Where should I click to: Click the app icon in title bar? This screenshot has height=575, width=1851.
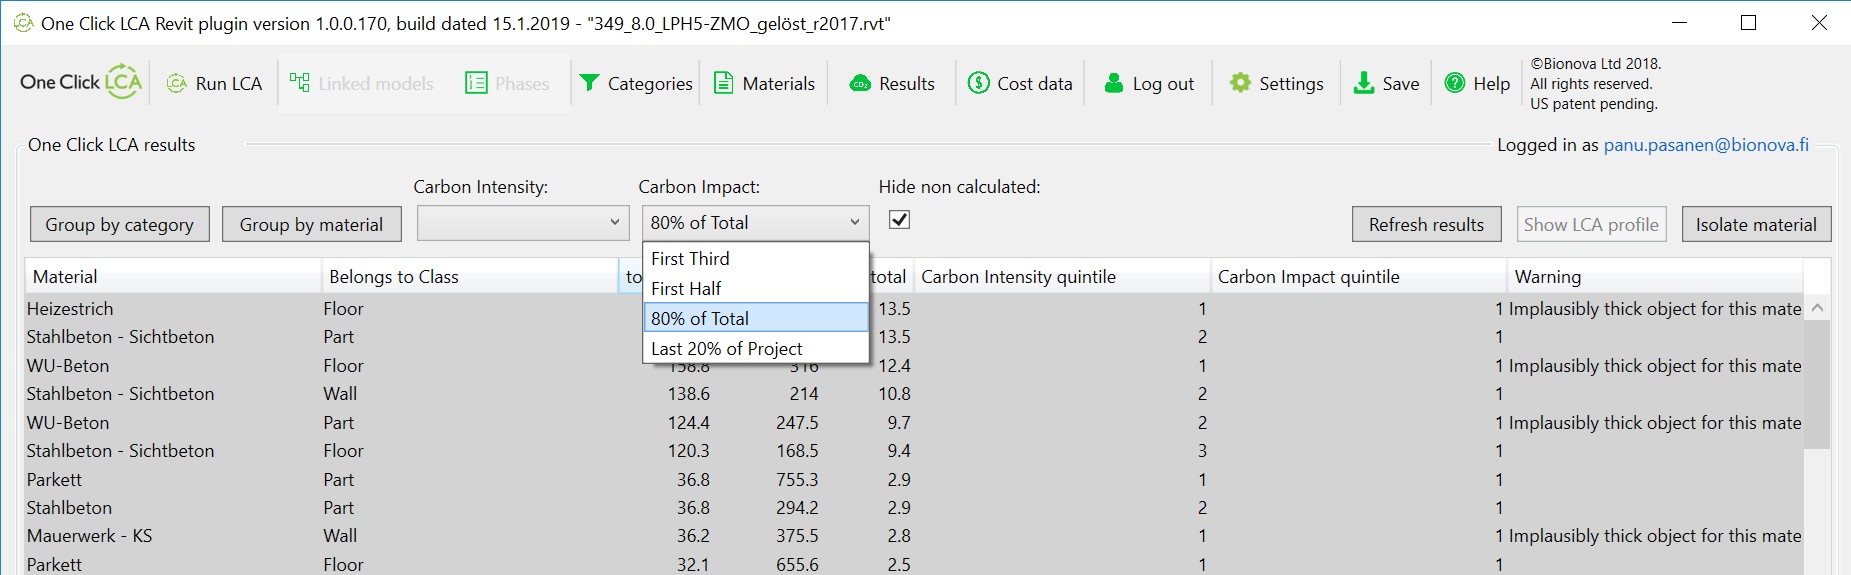pos(23,23)
